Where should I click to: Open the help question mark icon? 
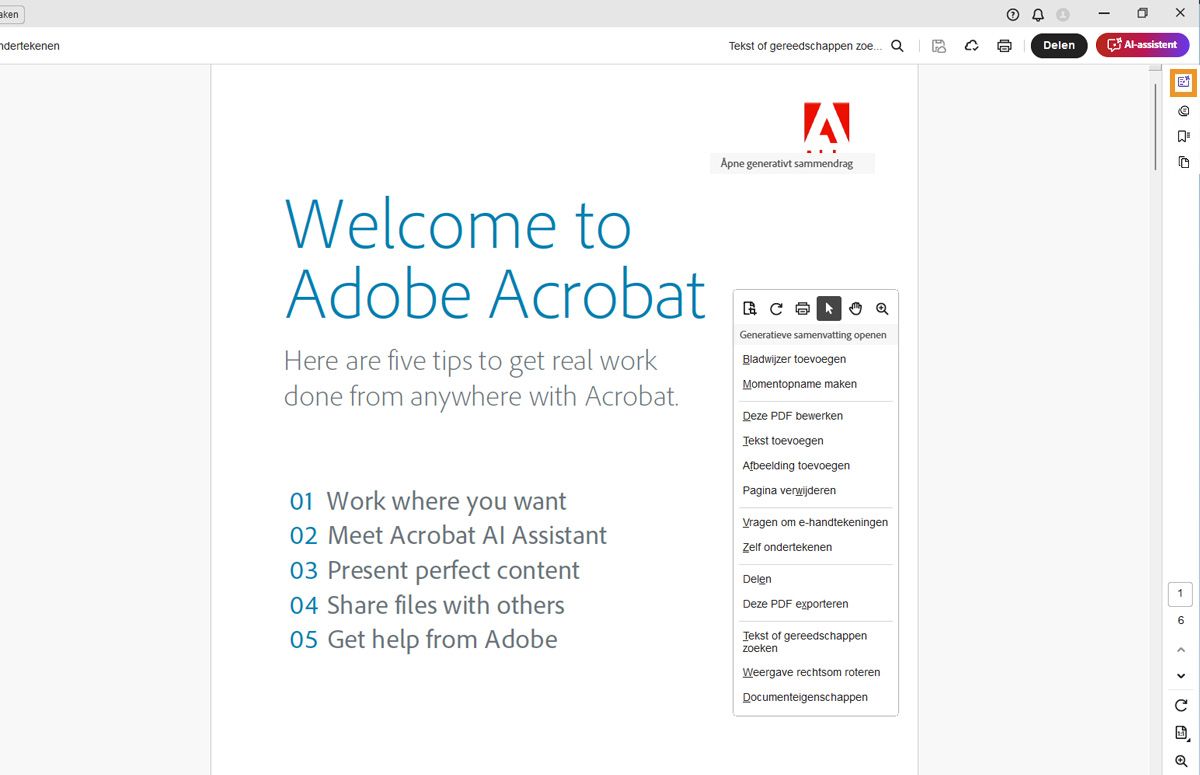(1013, 14)
